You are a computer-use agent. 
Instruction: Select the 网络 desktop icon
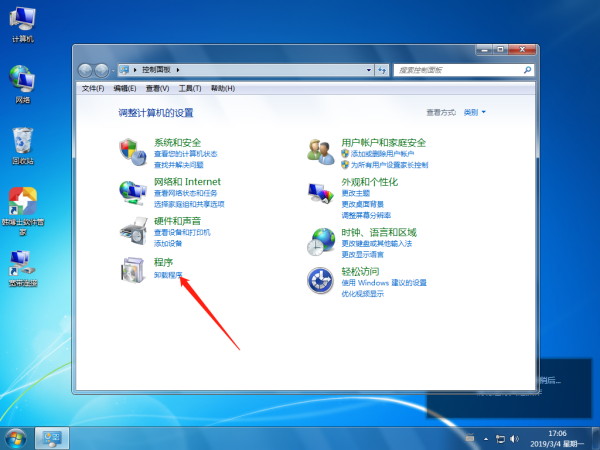coord(23,84)
